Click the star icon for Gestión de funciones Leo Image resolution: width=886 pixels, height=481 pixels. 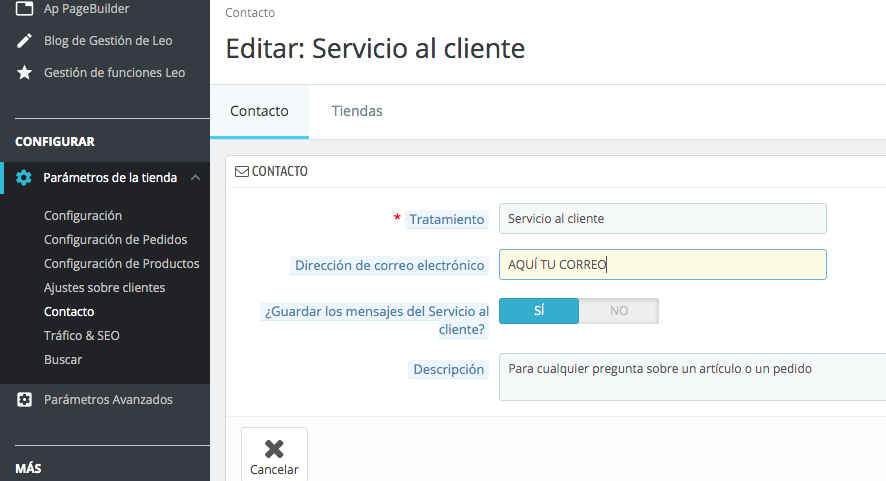point(24,72)
